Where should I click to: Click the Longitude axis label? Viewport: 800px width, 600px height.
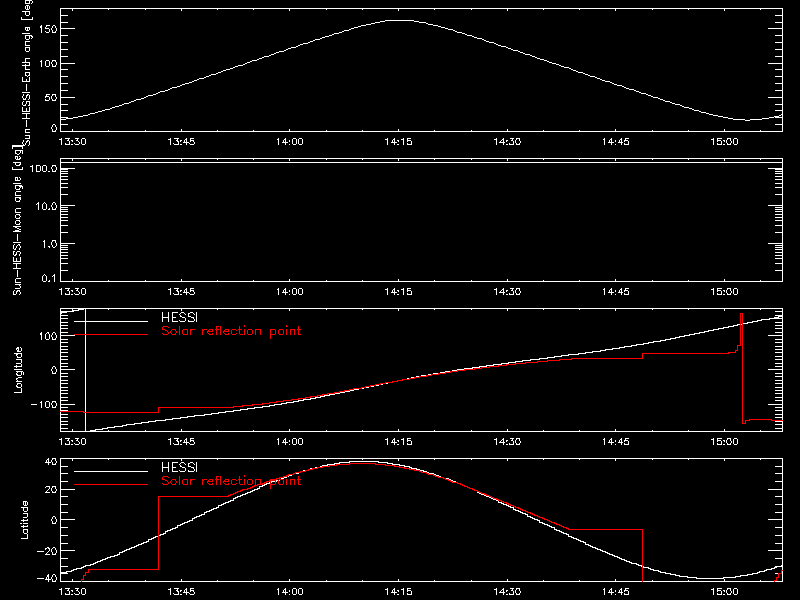[18, 370]
